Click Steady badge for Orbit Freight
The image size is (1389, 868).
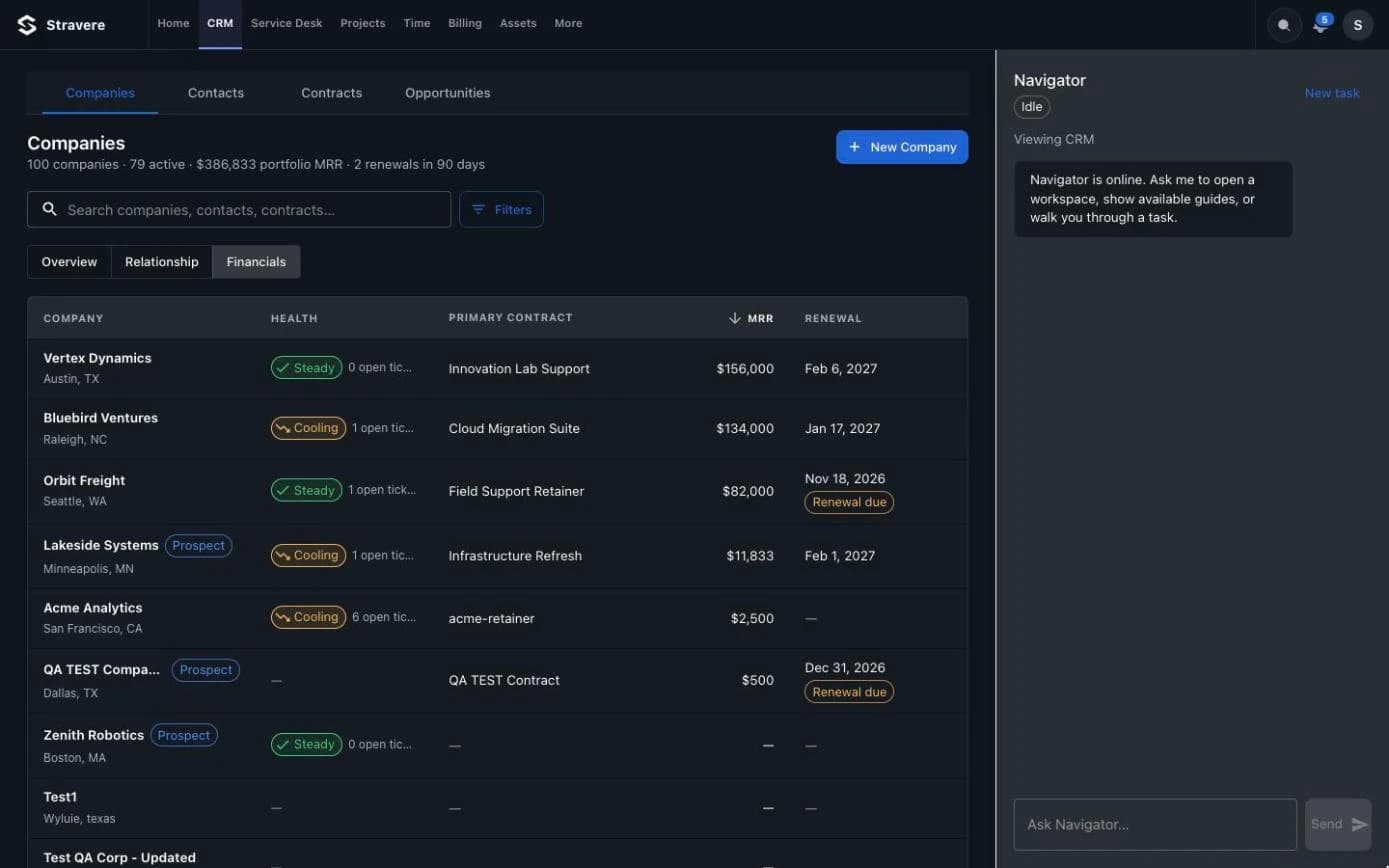(x=306, y=490)
